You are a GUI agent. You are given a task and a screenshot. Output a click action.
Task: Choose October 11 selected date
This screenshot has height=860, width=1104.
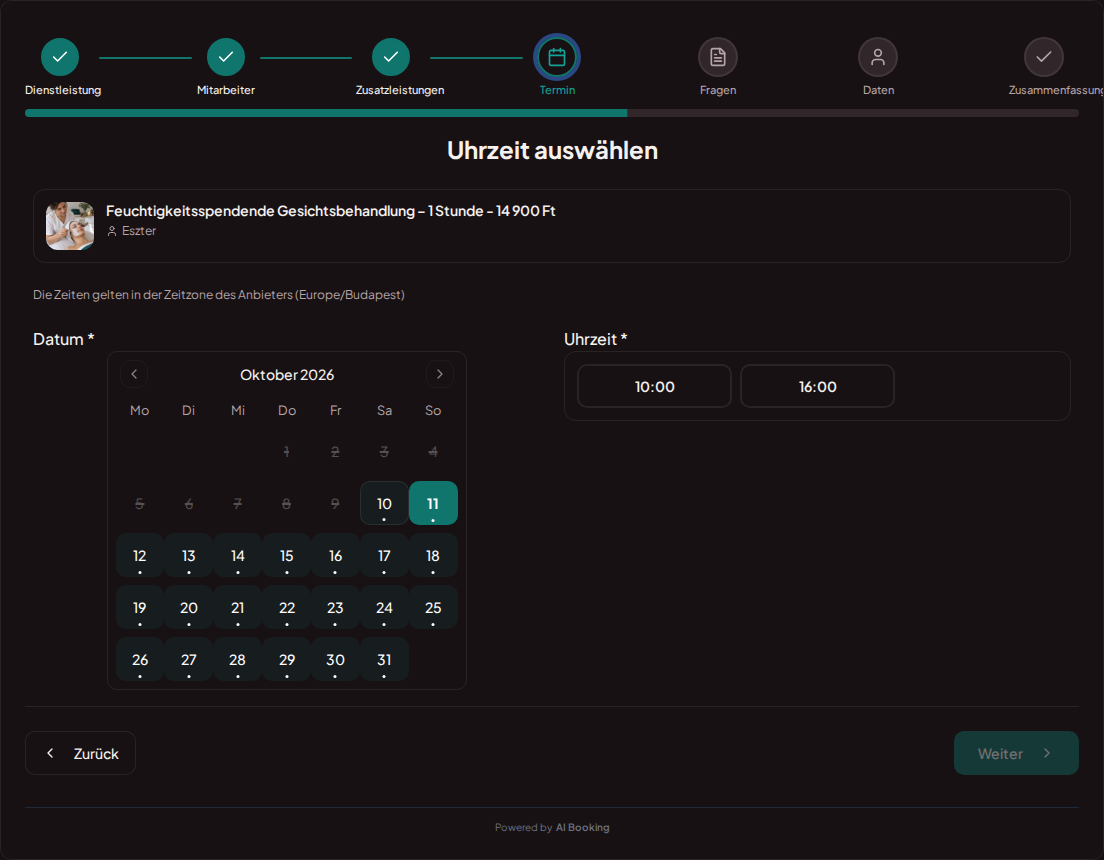pos(433,504)
